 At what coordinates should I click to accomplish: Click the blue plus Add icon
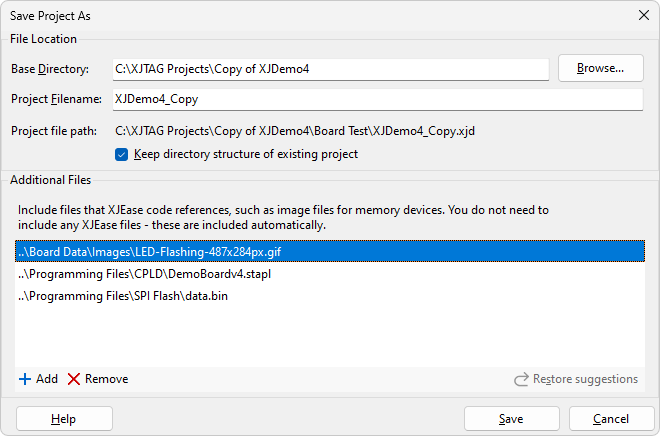(x=25, y=379)
